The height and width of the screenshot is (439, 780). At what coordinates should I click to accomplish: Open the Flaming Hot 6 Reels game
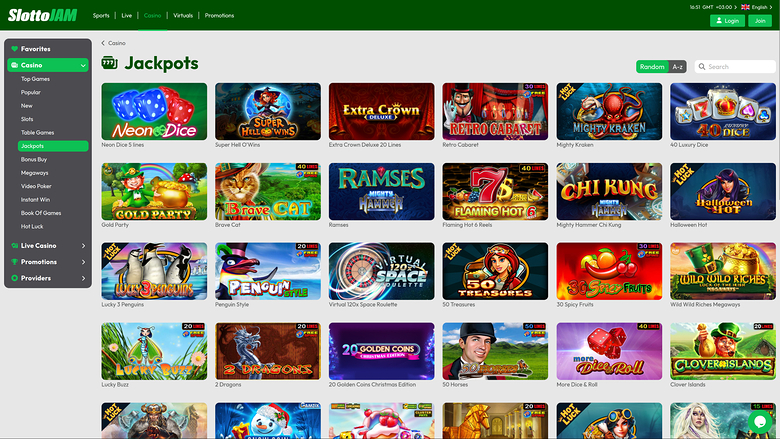click(x=495, y=191)
